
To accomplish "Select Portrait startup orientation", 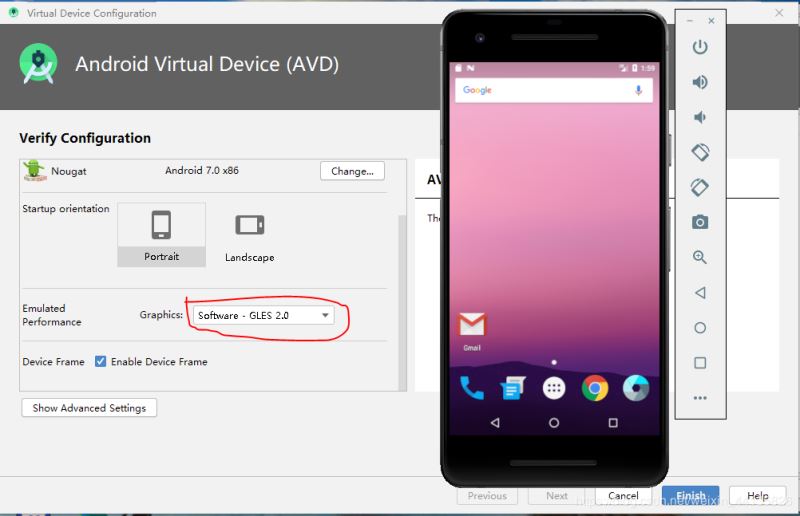I will [162, 235].
